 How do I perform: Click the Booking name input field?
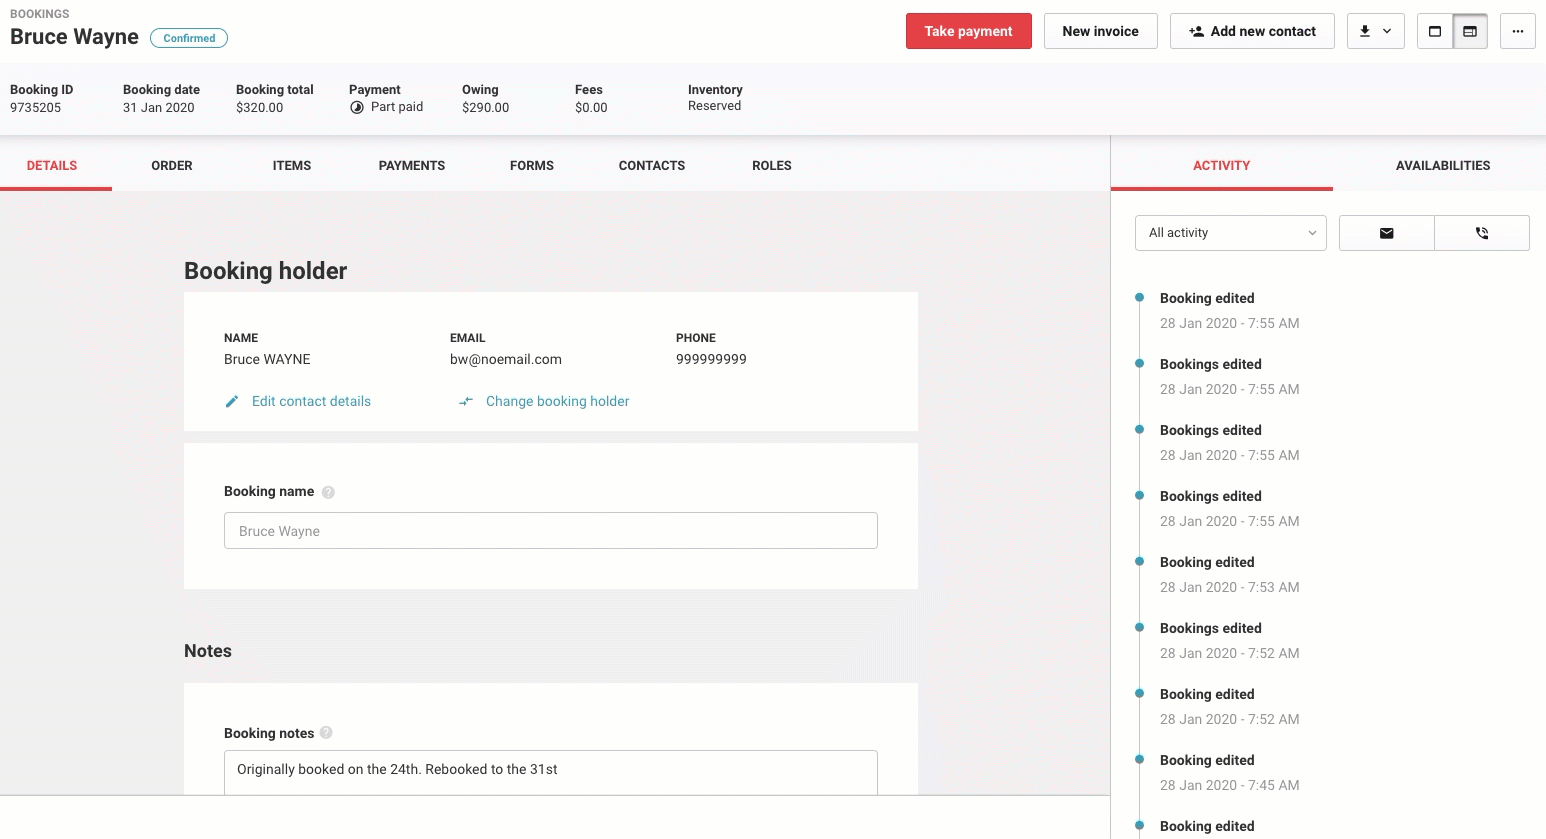551,531
